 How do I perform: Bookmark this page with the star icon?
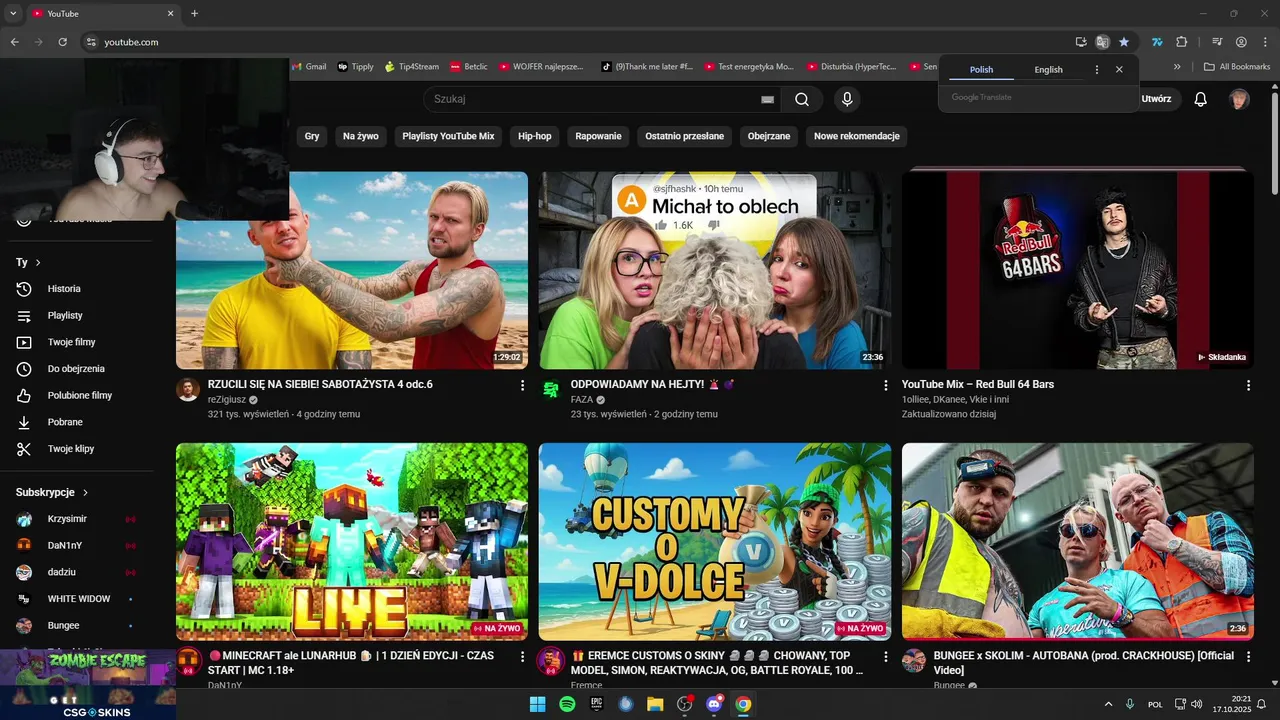pyautogui.click(x=1124, y=42)
